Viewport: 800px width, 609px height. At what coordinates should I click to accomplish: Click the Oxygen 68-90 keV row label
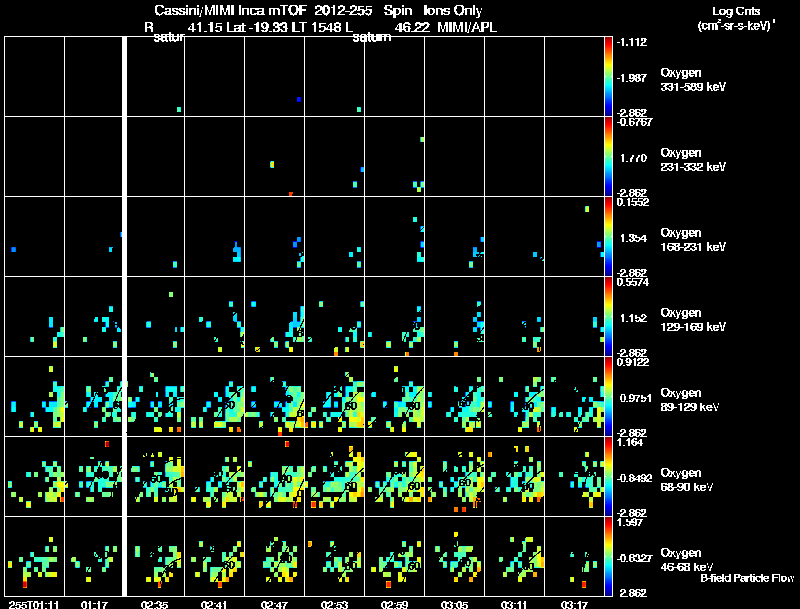tap(686, 480)
